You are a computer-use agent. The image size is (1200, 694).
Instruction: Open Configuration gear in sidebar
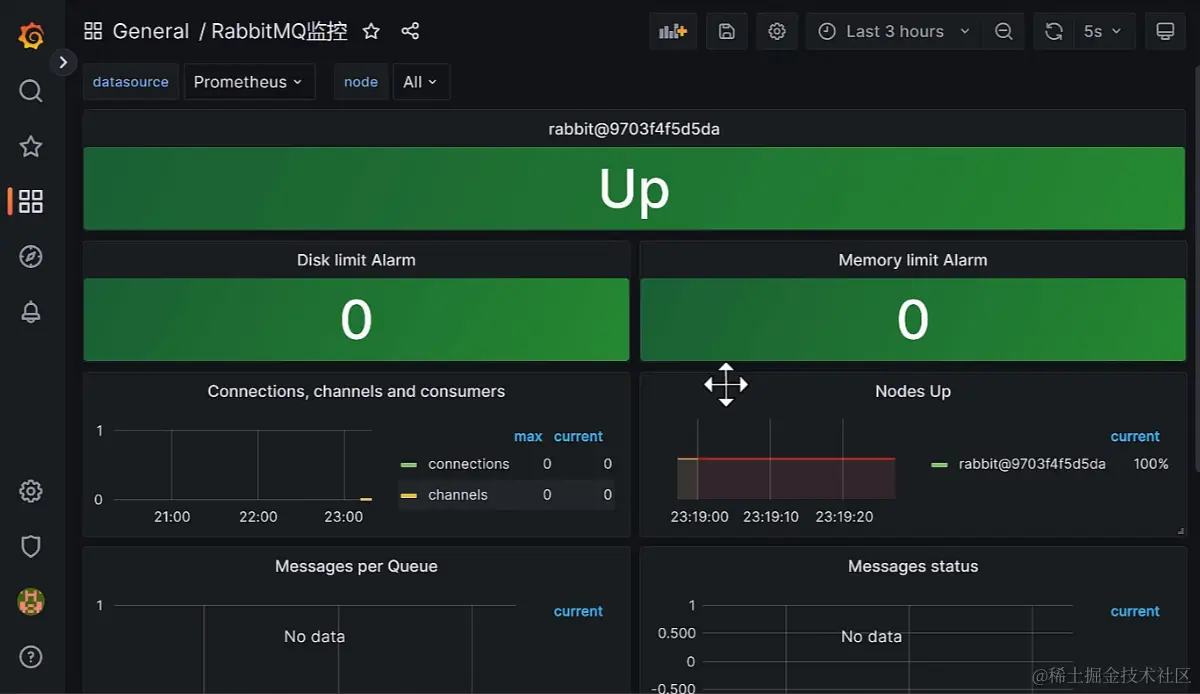(x=31, y=491)
